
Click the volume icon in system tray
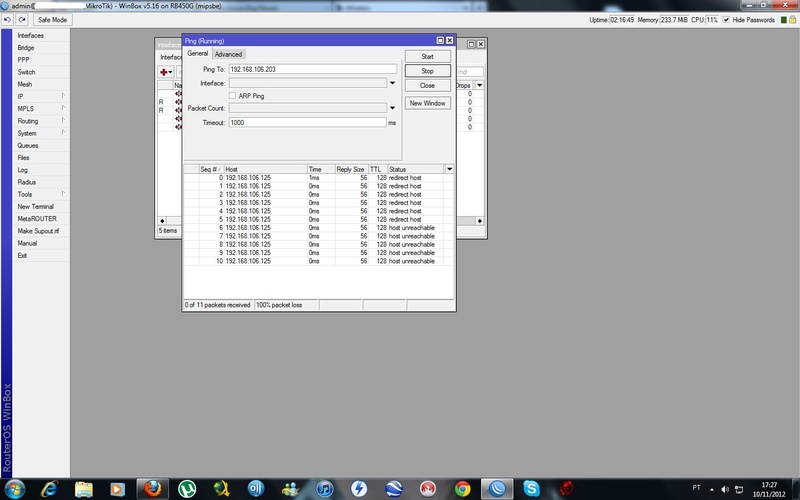tap(725, 489)
